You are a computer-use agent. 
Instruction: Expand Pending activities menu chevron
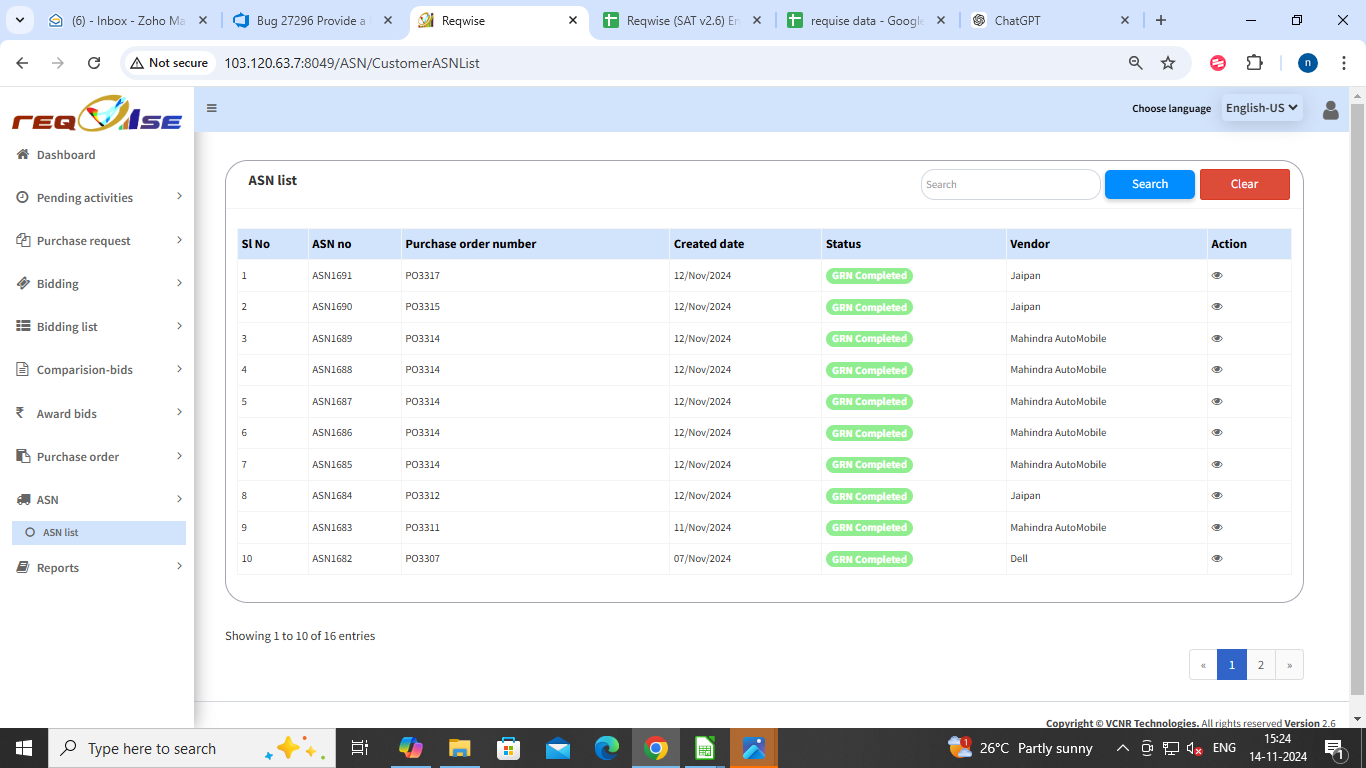[x=179, y=197]
